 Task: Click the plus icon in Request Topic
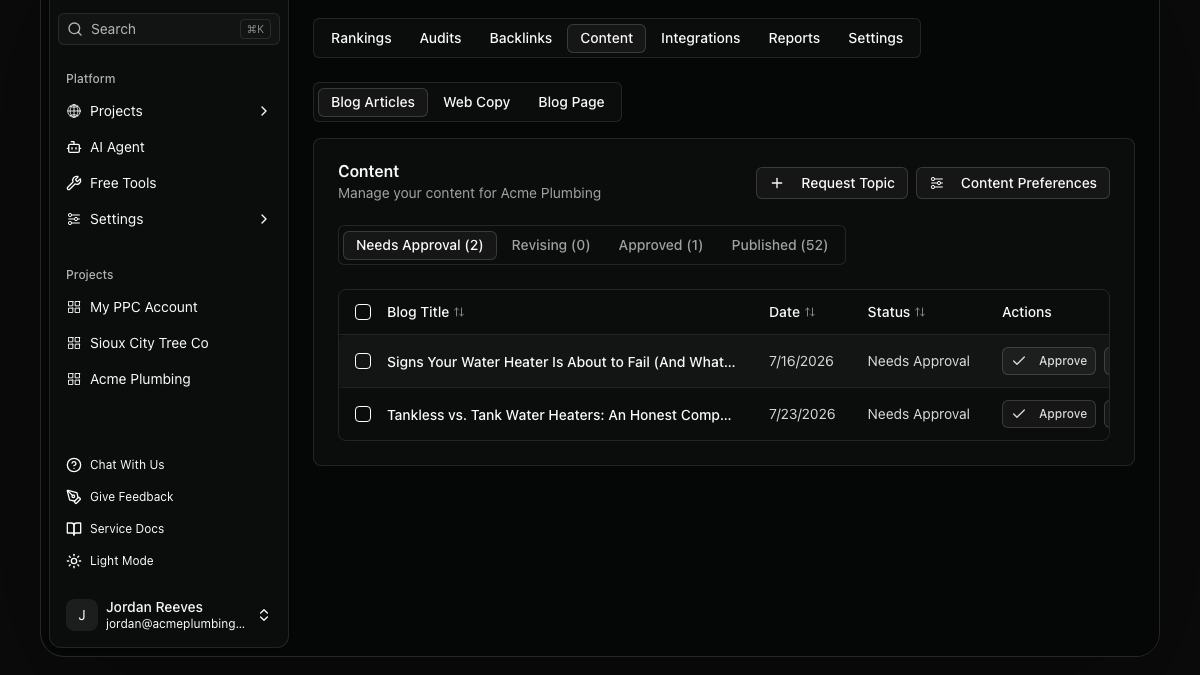coord(777,183)
